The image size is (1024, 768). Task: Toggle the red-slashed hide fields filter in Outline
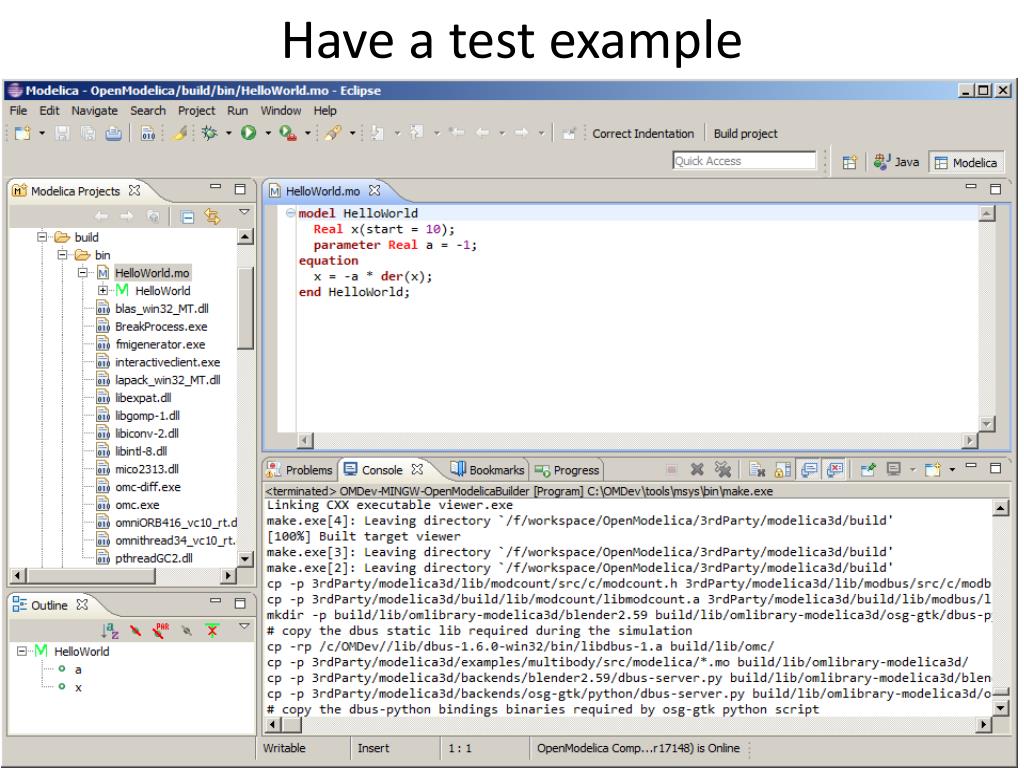point(135,630)
